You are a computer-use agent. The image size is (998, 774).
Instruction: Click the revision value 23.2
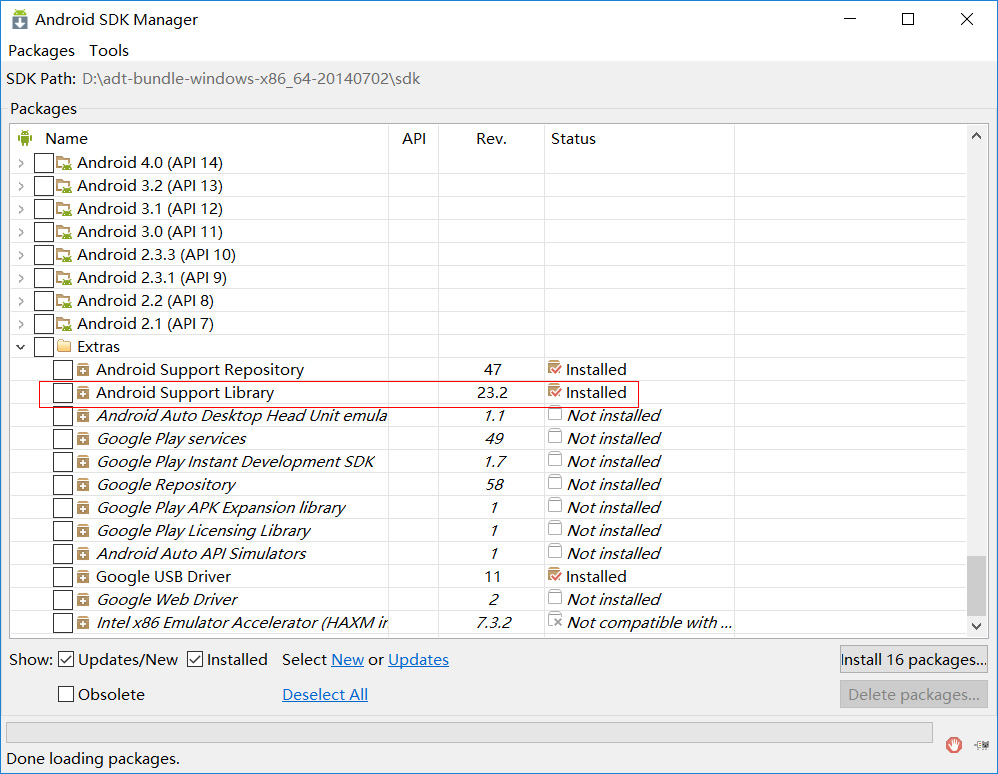point(492,393)
